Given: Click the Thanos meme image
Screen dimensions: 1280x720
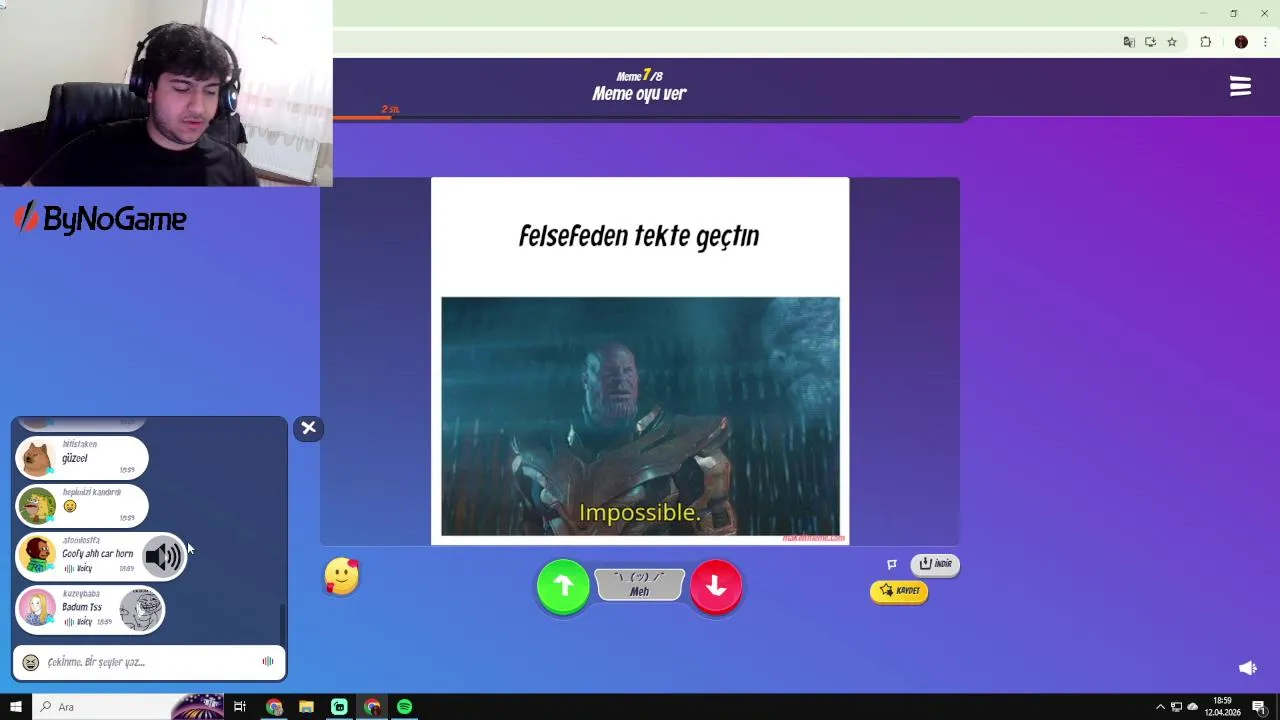Looking at the screenshot, I should [x=640, y=416].
